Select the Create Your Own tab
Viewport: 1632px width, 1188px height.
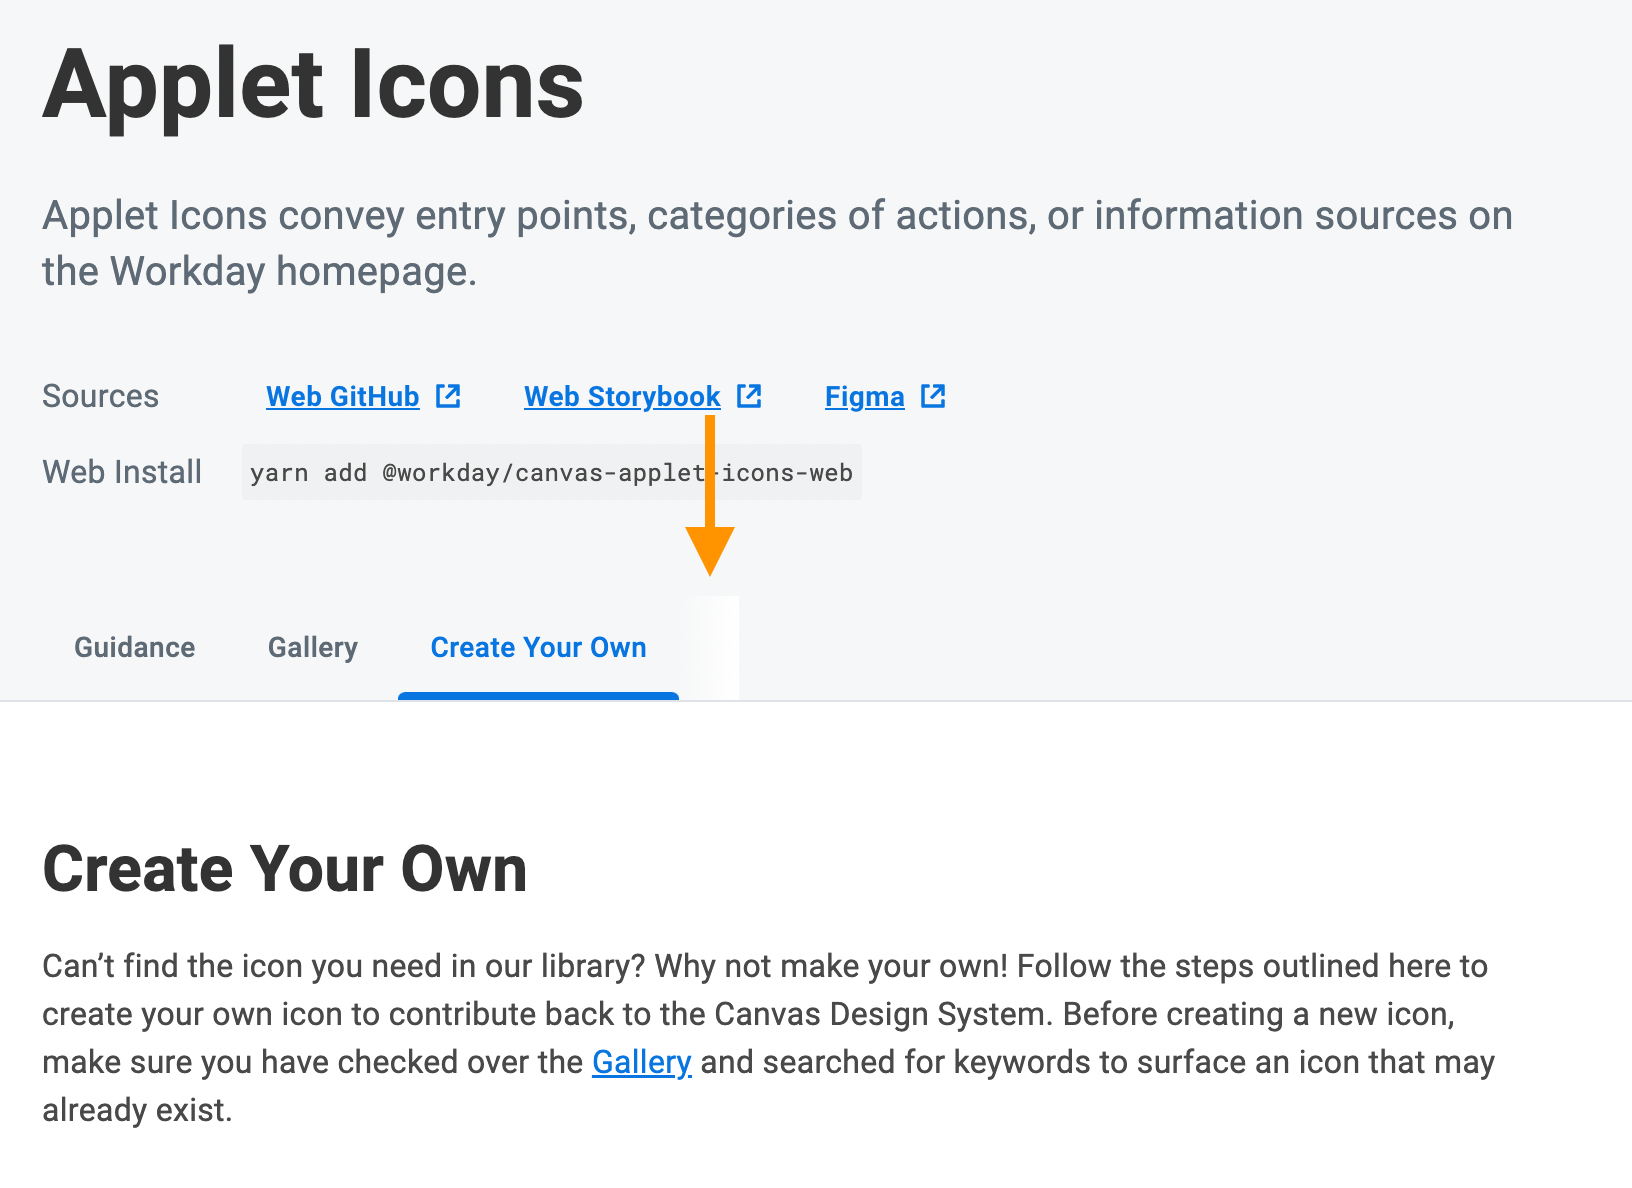click(x=538, y=647)
